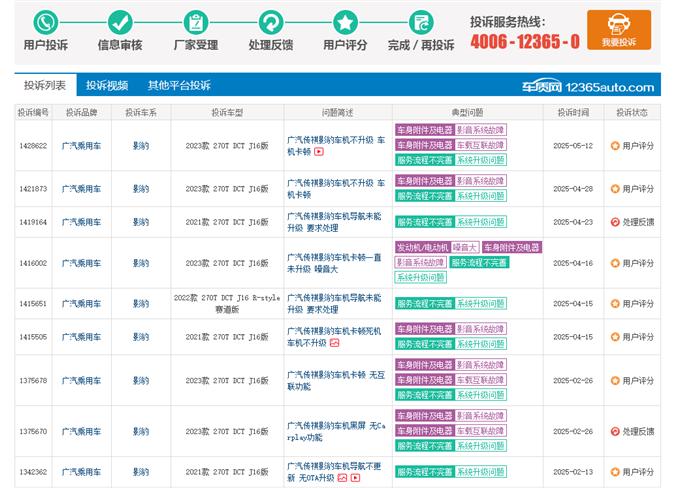
Task: Click the status icon in row 1342362
Action: (x=615, y=471)
